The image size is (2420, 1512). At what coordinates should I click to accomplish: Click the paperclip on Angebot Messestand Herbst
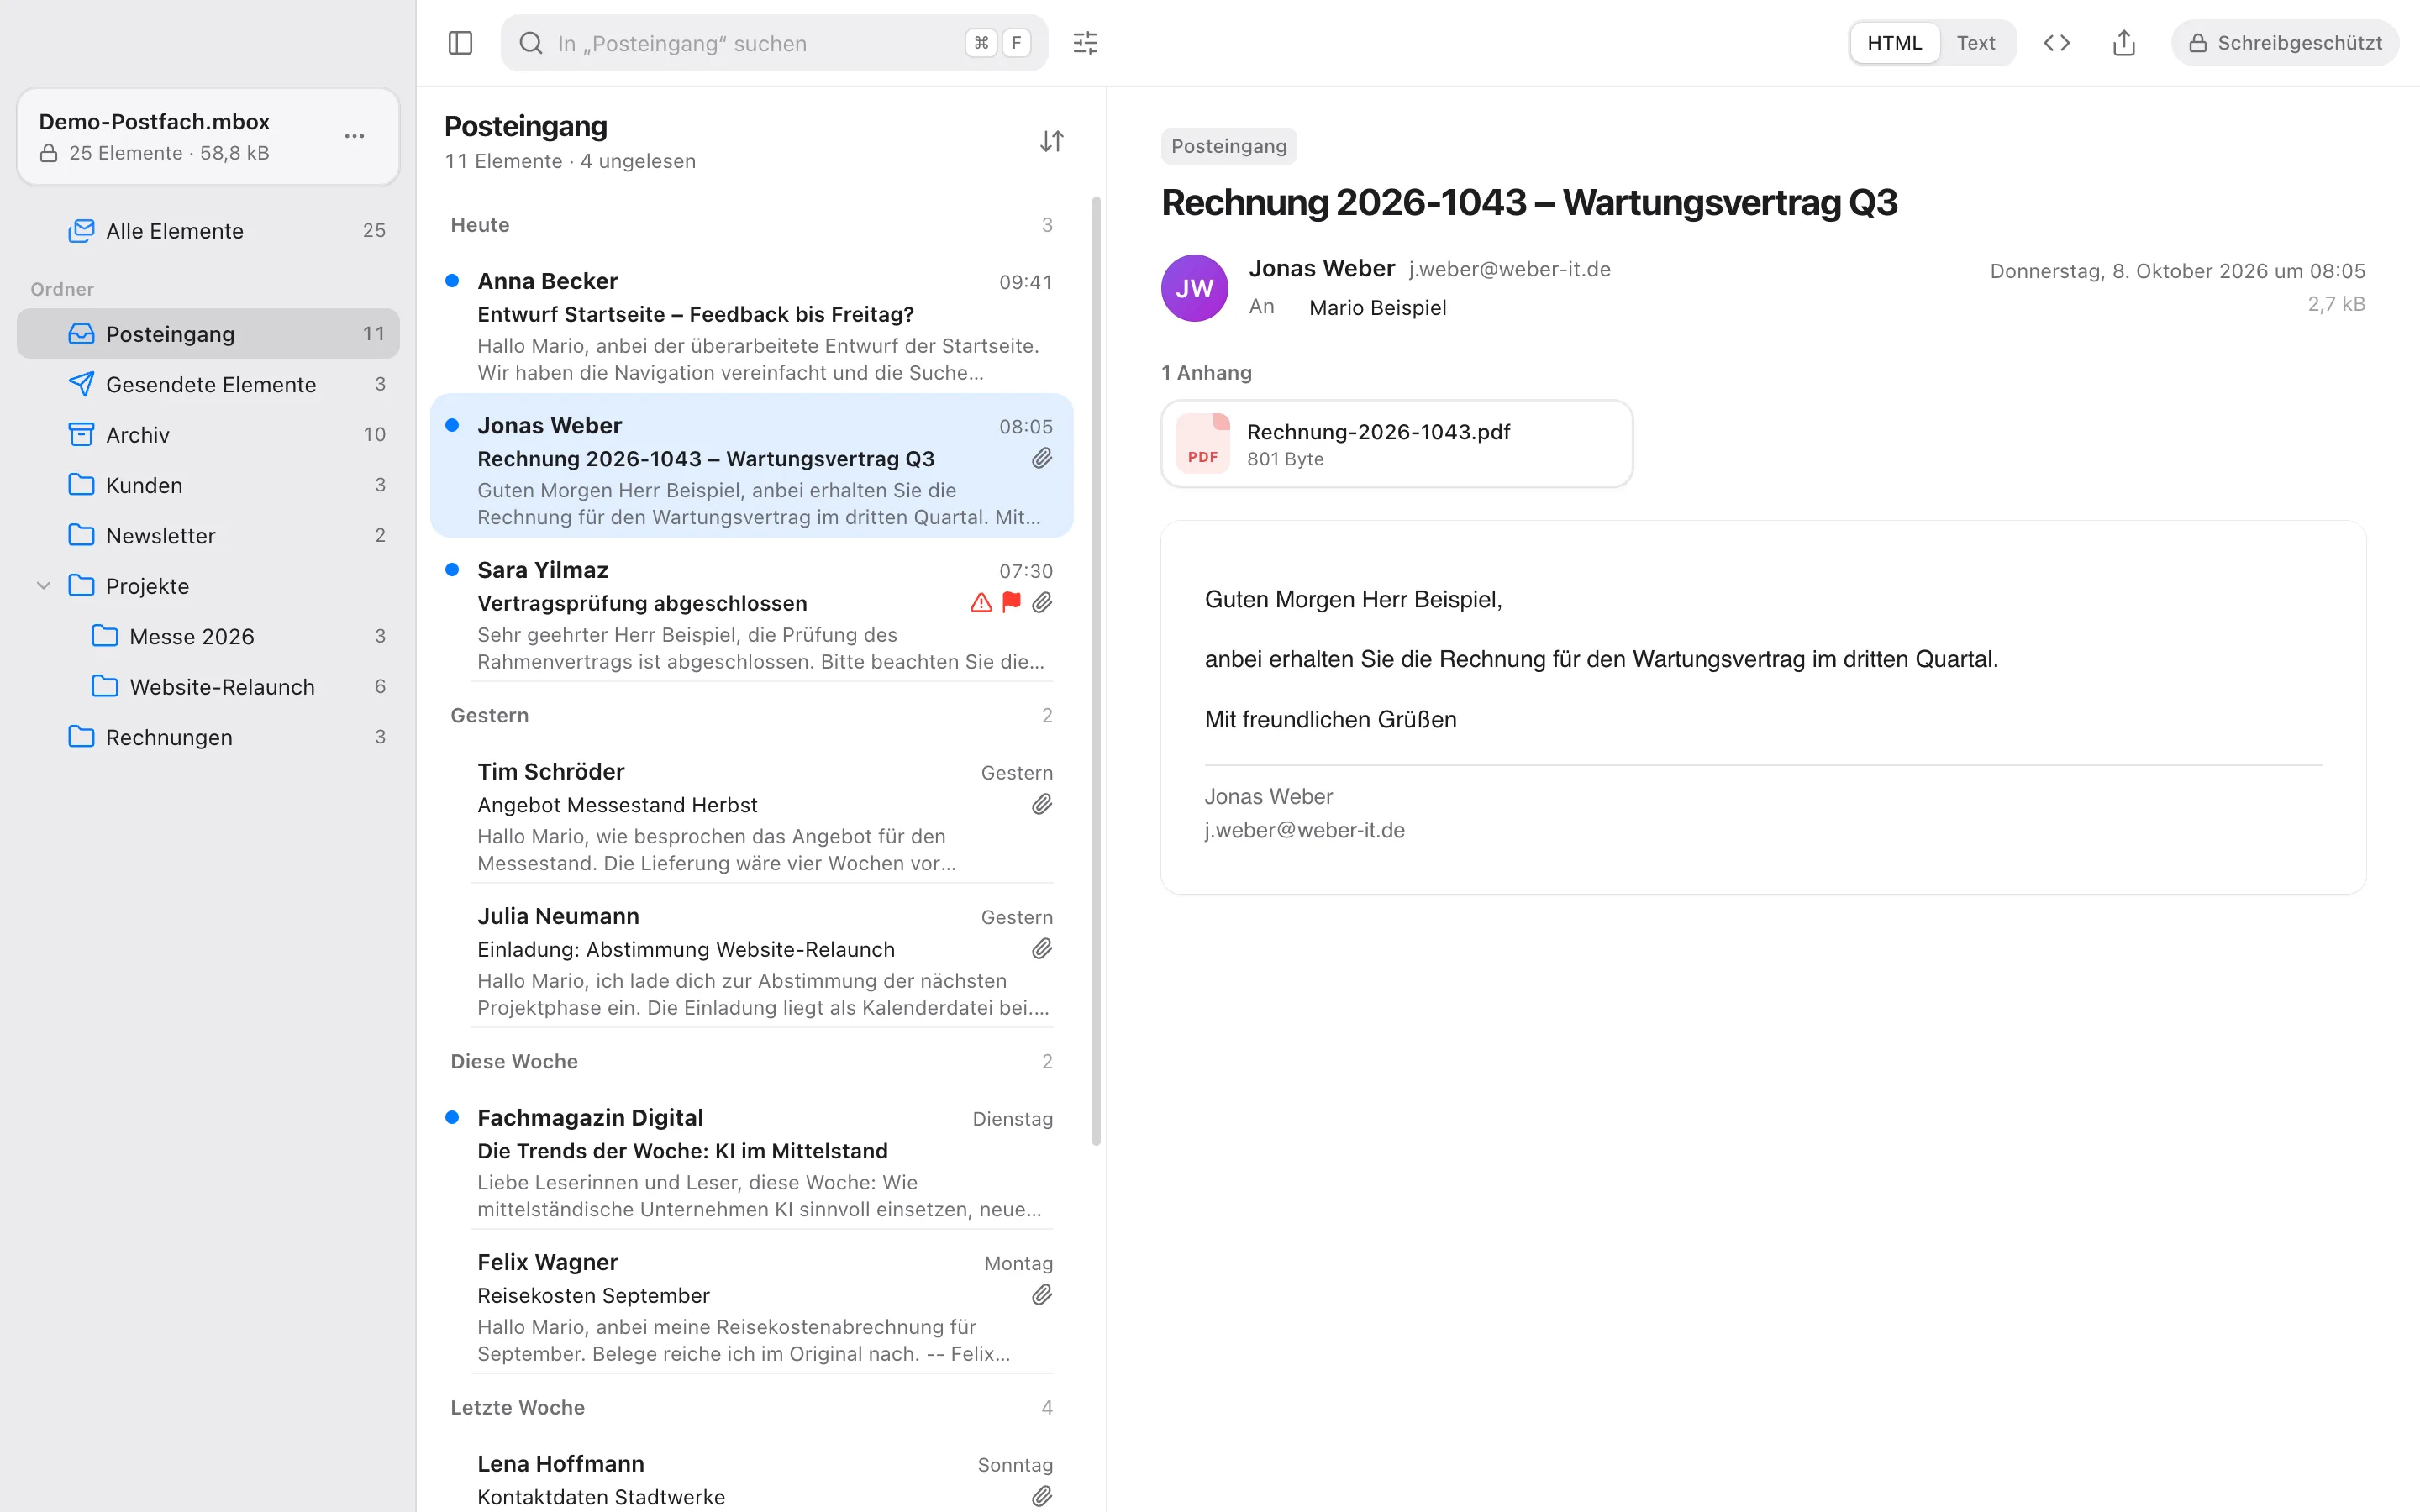(x=1042, y=804)
